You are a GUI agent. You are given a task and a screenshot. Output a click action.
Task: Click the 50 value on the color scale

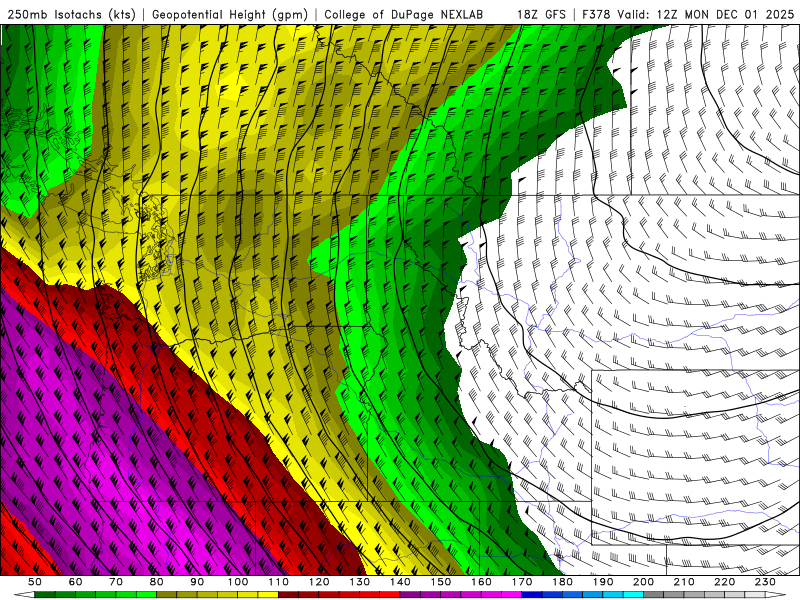tap(35, 582)
